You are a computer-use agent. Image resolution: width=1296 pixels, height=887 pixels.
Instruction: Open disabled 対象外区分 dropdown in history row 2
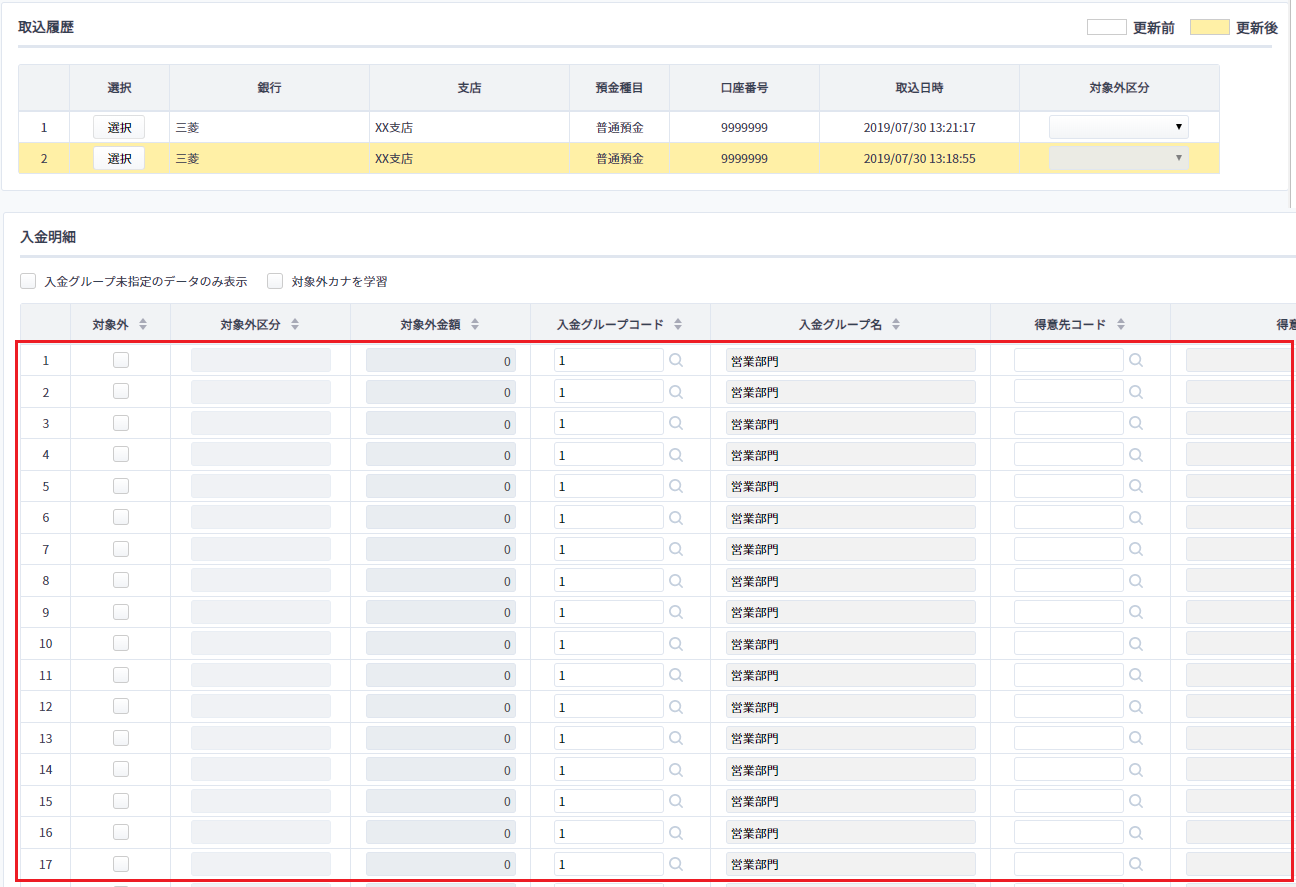coord(1119,158)
